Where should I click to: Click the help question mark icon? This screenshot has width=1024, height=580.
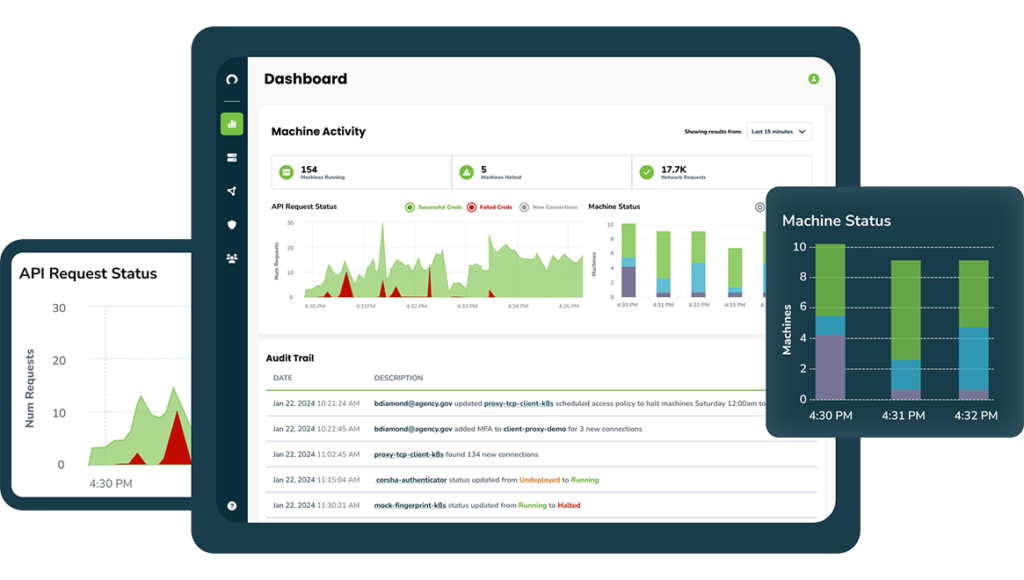click(x=232, y=506)
